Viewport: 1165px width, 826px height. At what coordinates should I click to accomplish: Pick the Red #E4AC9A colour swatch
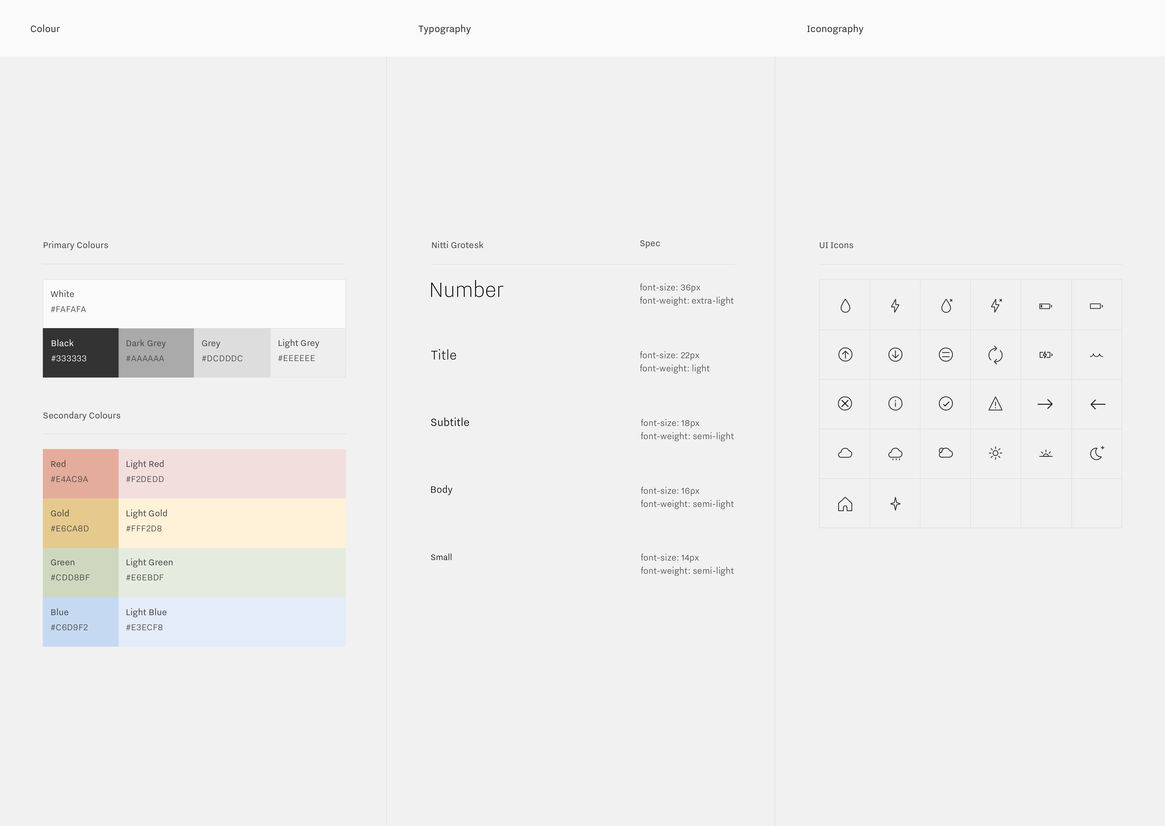(80, 473)
